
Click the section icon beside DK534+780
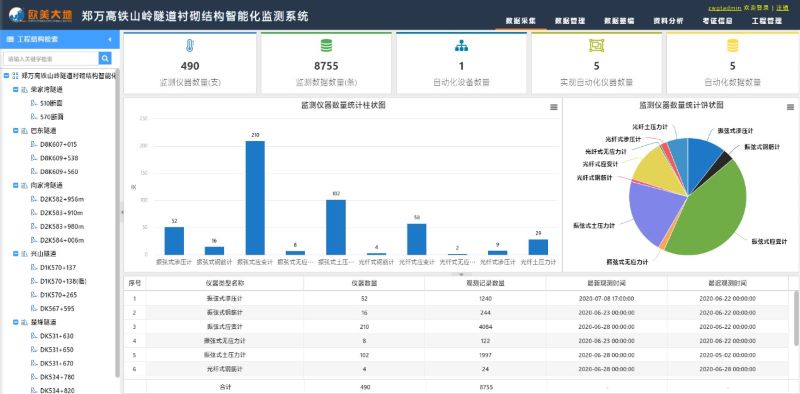pos(34,377)
